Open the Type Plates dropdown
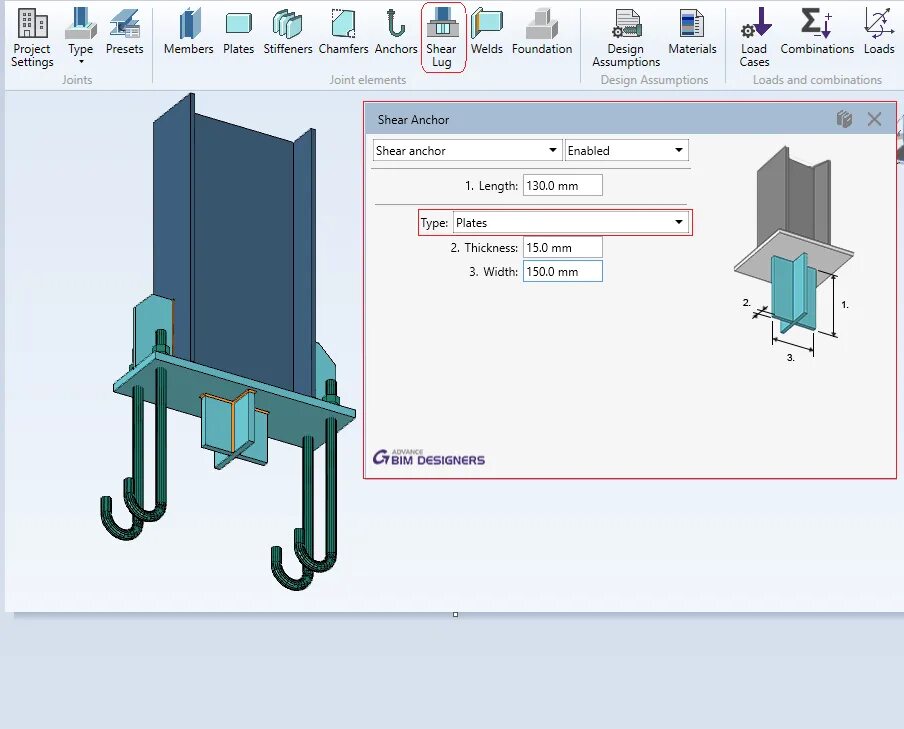 click(571, 223)
